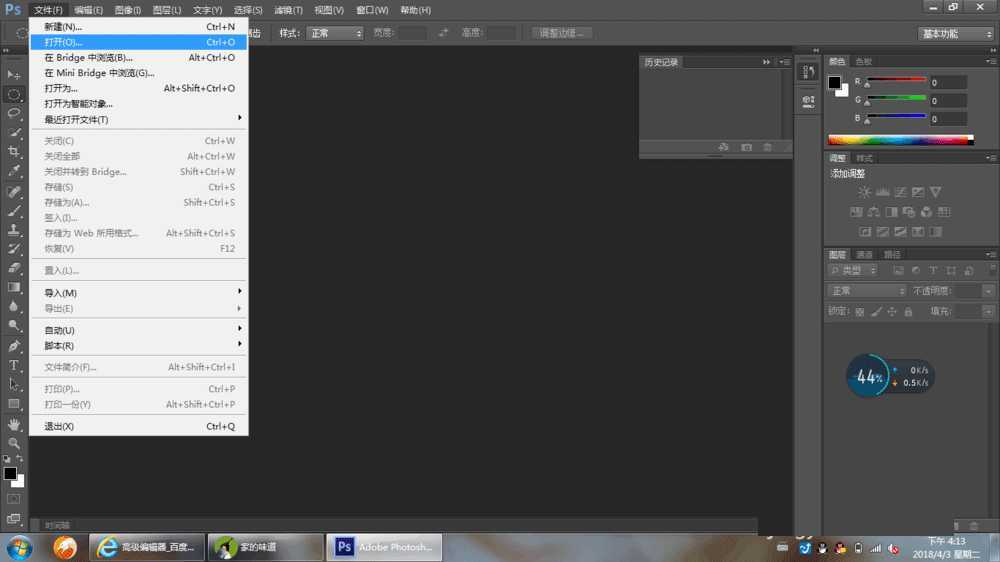This screenshot has width=1000, height=562.
Task: Select the Hand tool
Action: tap(13, 424)
